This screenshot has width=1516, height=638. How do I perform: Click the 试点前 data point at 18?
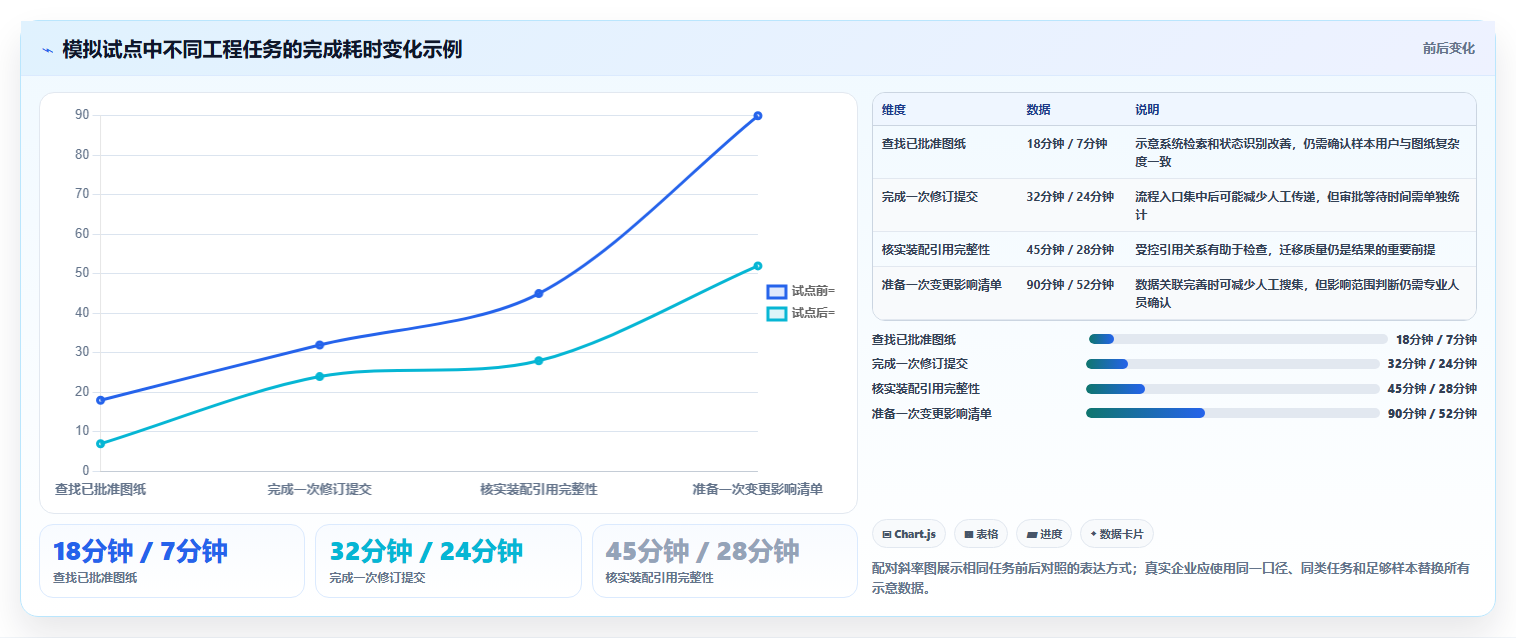[x=101, y=400]
